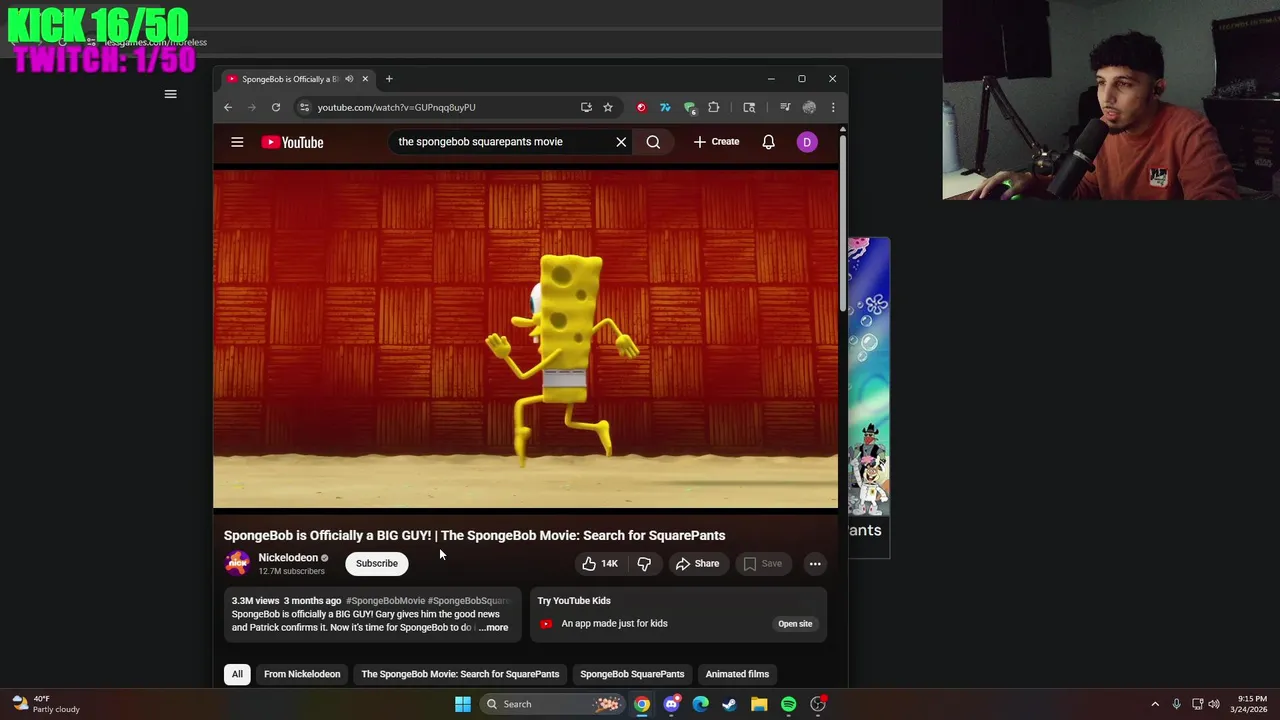Like the video with 14K likes

599,563
